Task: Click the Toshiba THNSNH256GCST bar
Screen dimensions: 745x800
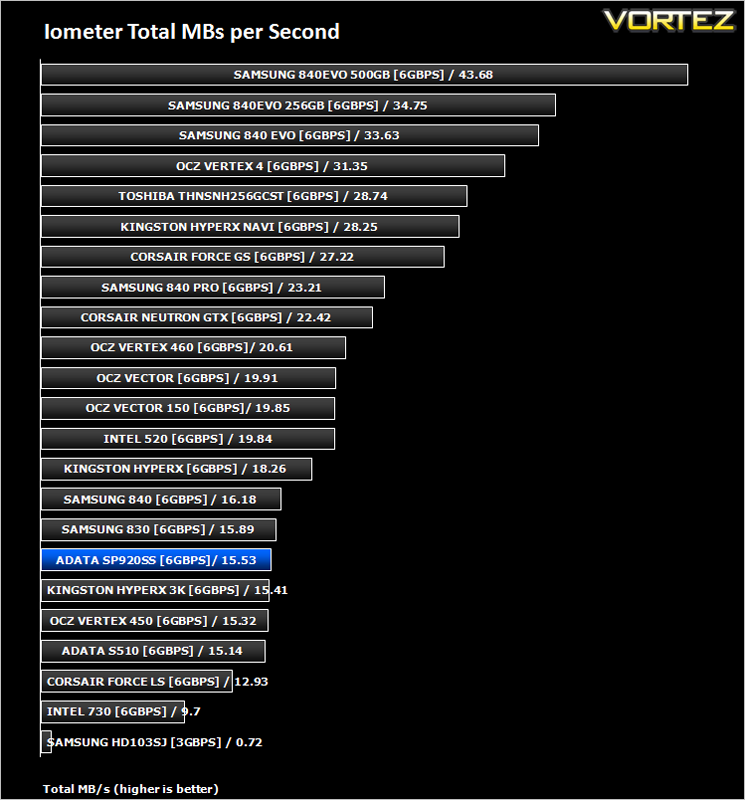Action: [x=254, y=196]
